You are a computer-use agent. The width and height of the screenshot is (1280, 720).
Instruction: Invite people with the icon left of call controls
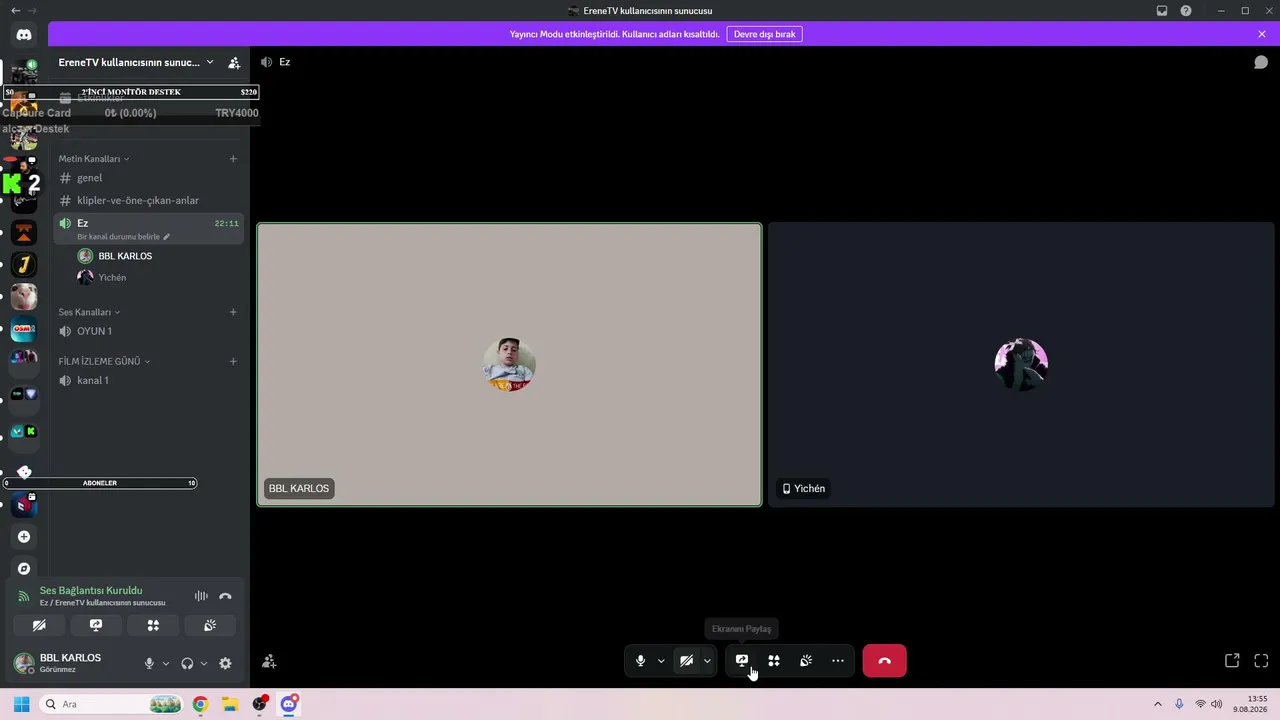click(x=269, y=661)
